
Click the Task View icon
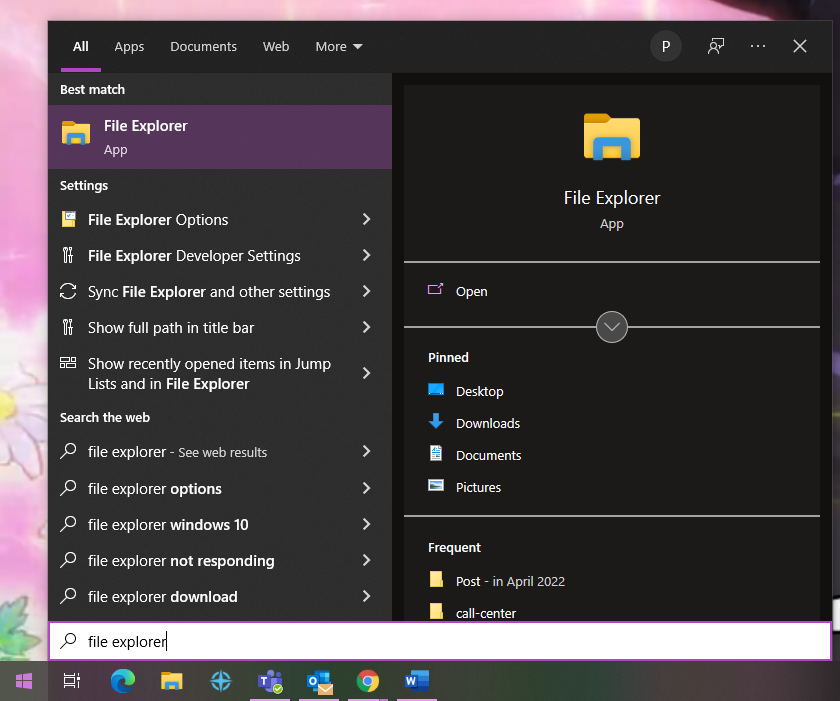click(71, 681)
